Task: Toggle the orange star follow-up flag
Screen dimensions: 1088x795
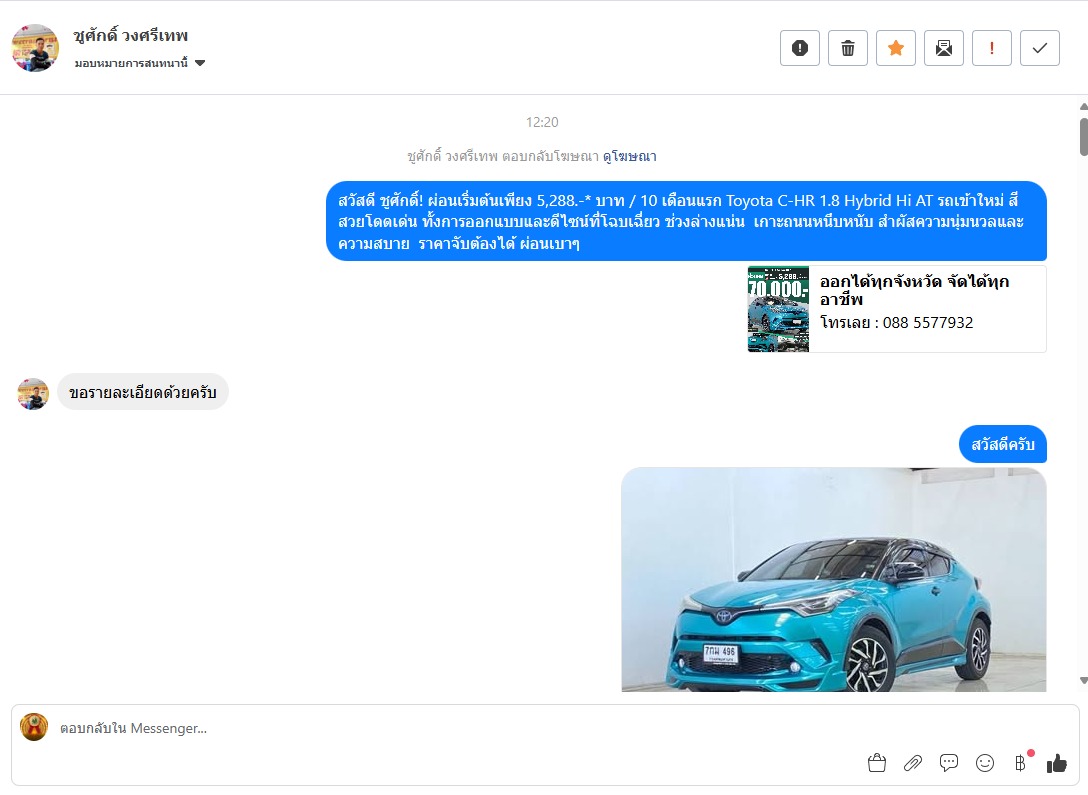Action: coord(895,49)
